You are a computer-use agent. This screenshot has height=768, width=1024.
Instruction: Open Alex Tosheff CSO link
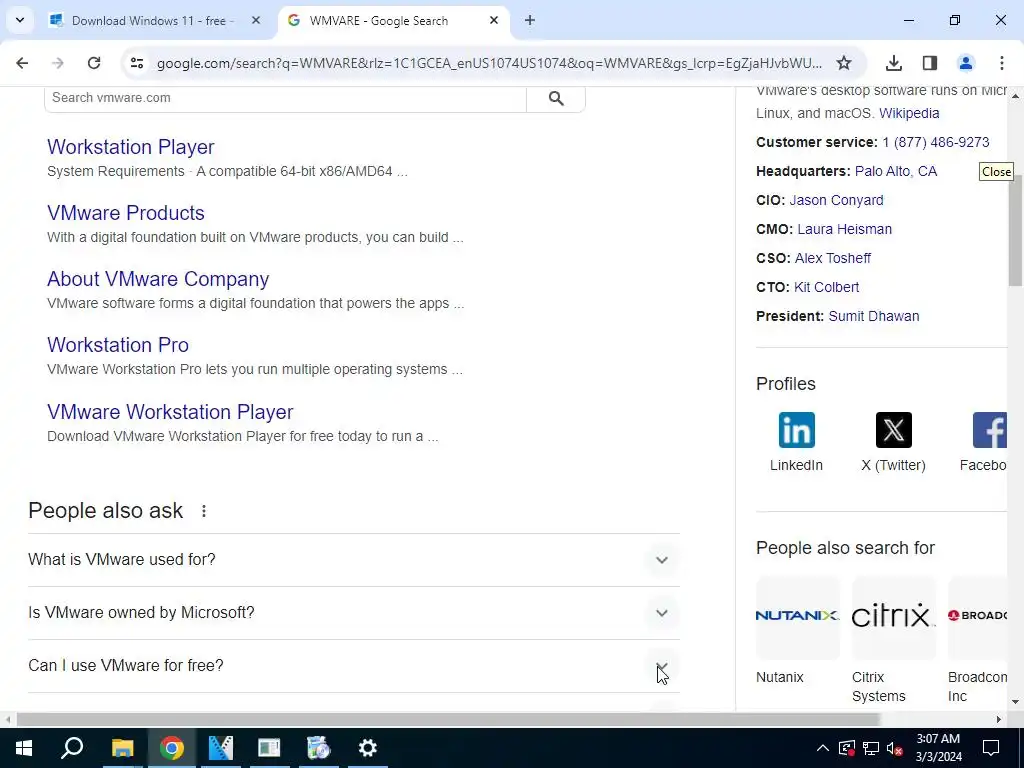pos(833,258)
